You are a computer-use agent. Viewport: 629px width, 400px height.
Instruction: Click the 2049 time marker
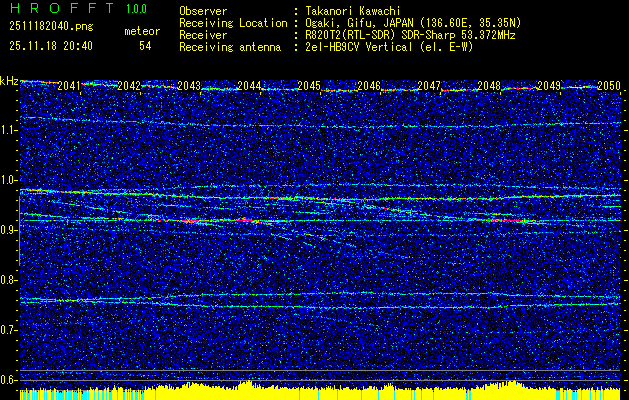549,86
